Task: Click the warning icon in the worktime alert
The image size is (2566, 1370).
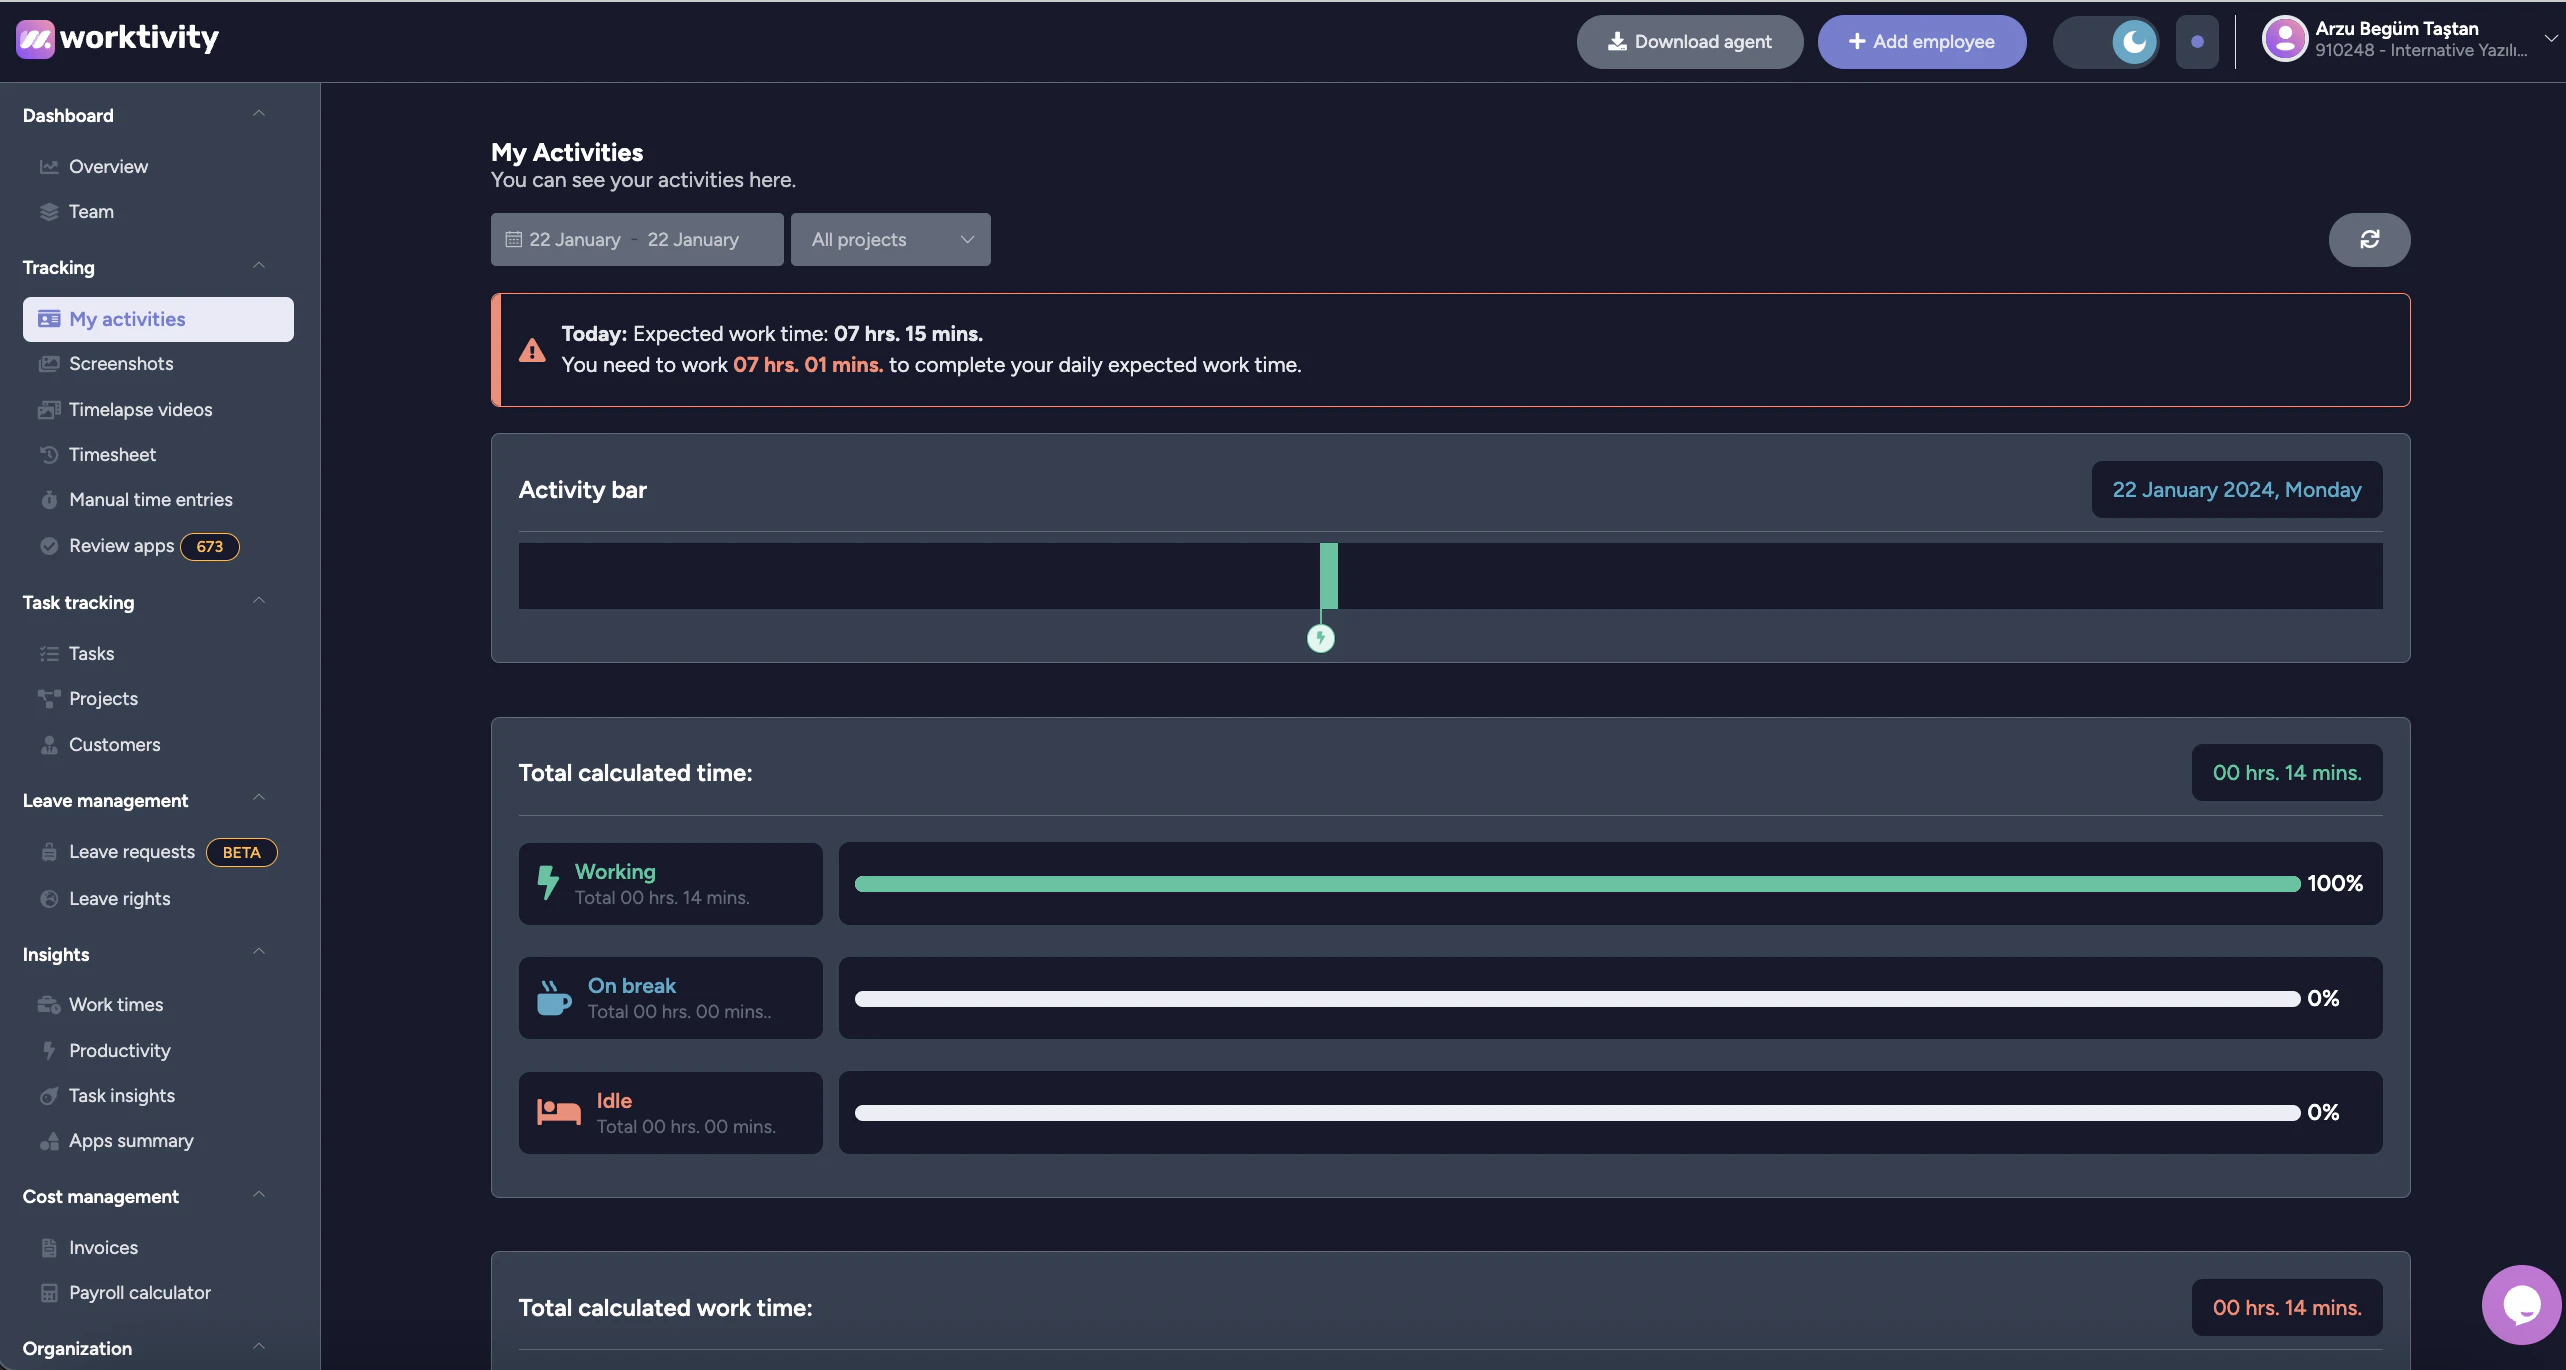Action: tap(532, 350)
